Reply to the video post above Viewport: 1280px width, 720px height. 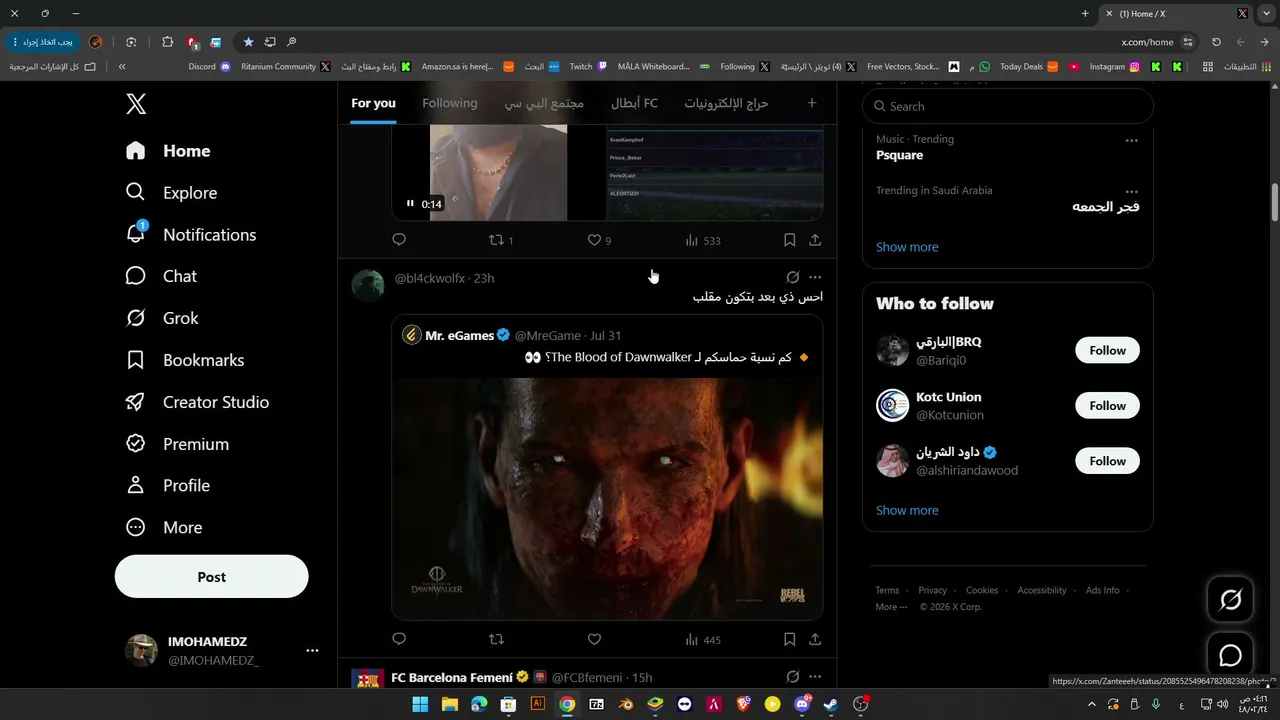tap(399, 240)
